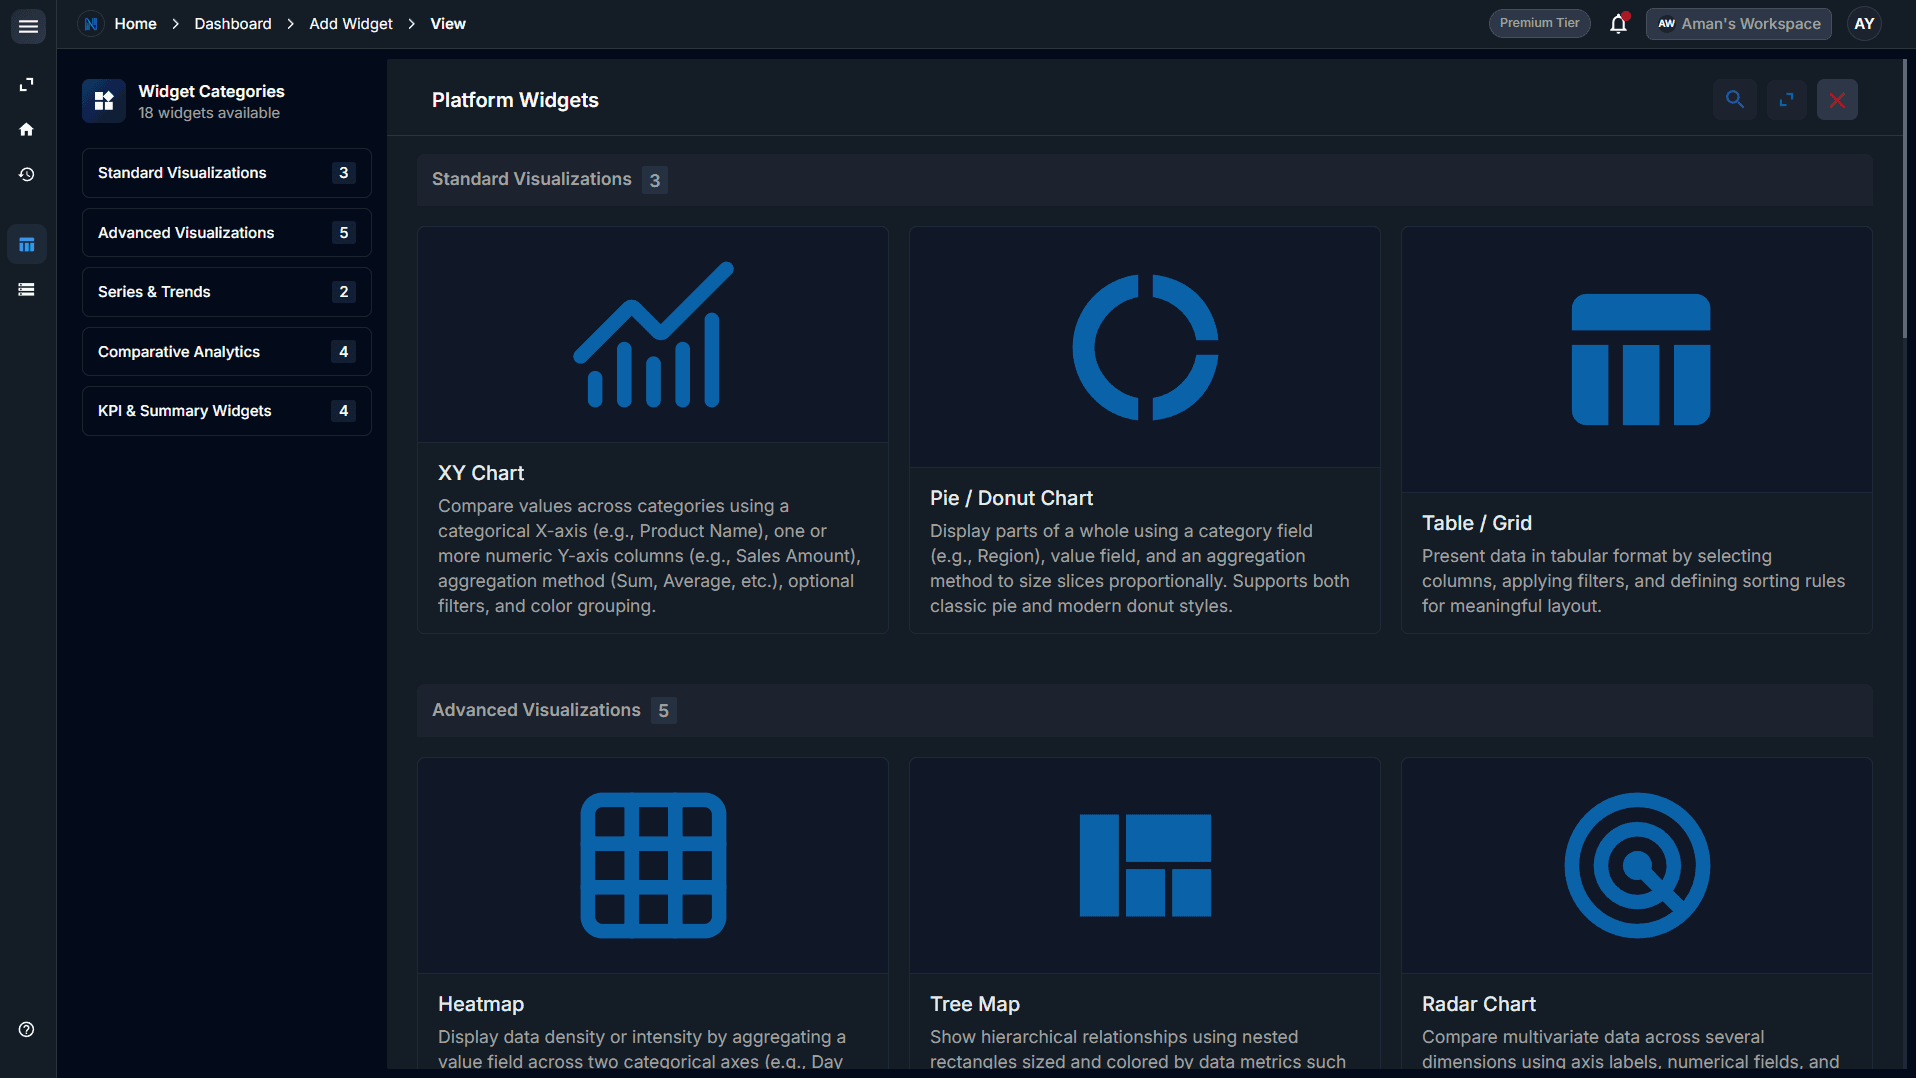
Task: Click the Premium Tier badge
Action: pos(1539,23)
